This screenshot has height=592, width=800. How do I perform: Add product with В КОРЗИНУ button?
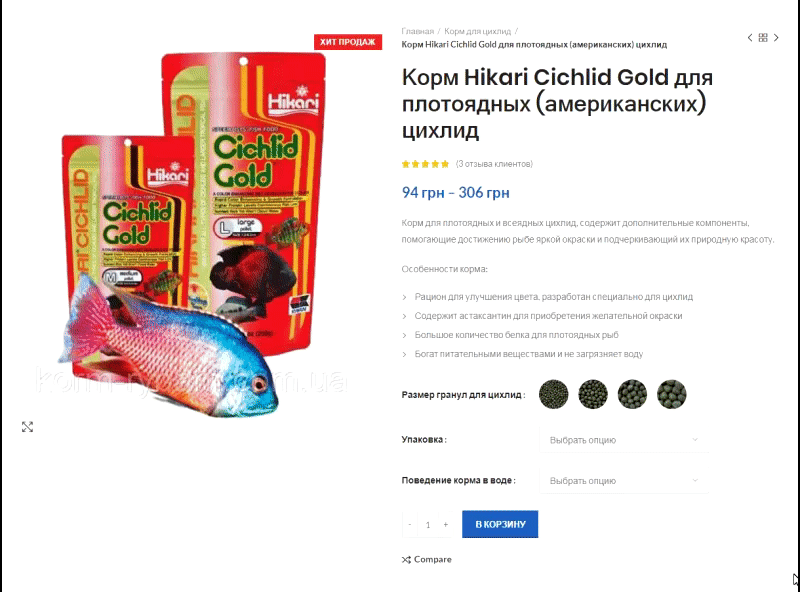pyautogui.click(x=500, y=524)
